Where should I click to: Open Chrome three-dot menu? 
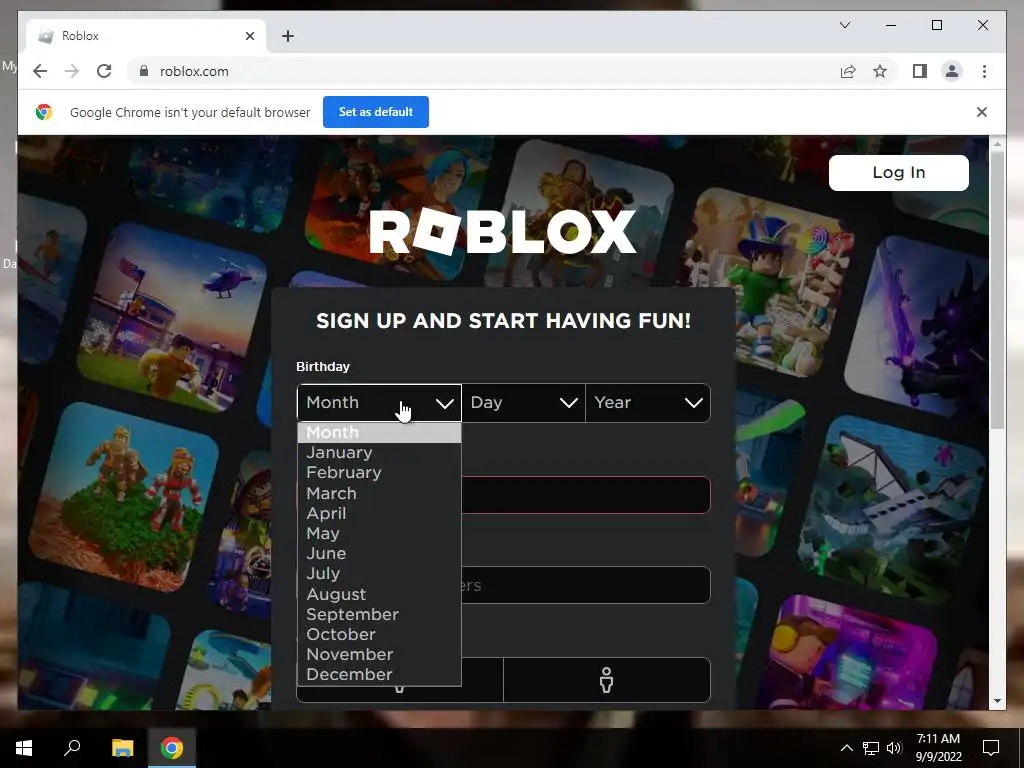984,71
